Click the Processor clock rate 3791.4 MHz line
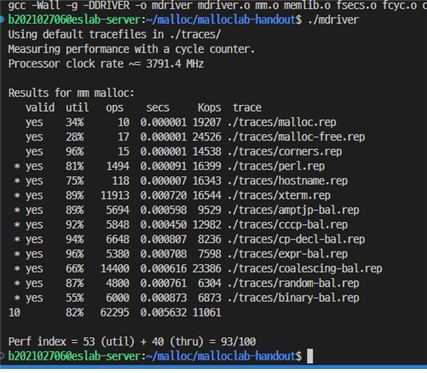 (x=106, y=64)
